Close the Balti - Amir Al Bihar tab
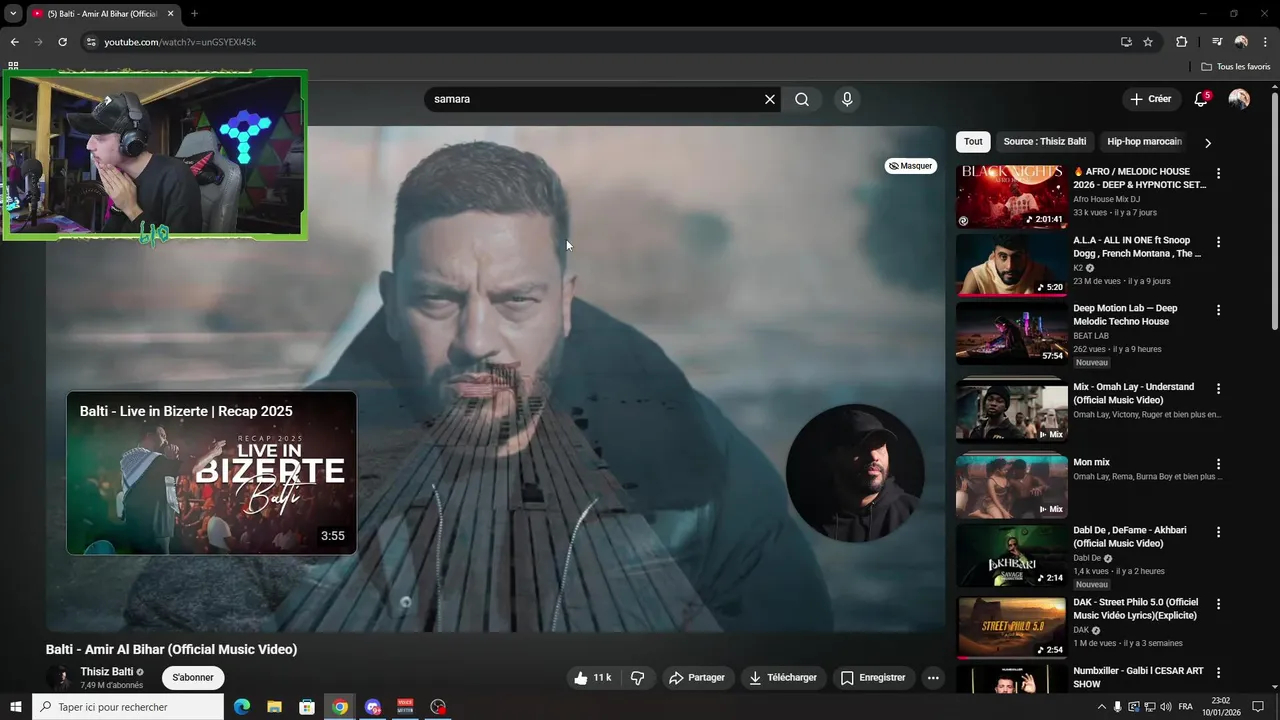Screen dimensions: 1280x720 click(x=171, y=14)
